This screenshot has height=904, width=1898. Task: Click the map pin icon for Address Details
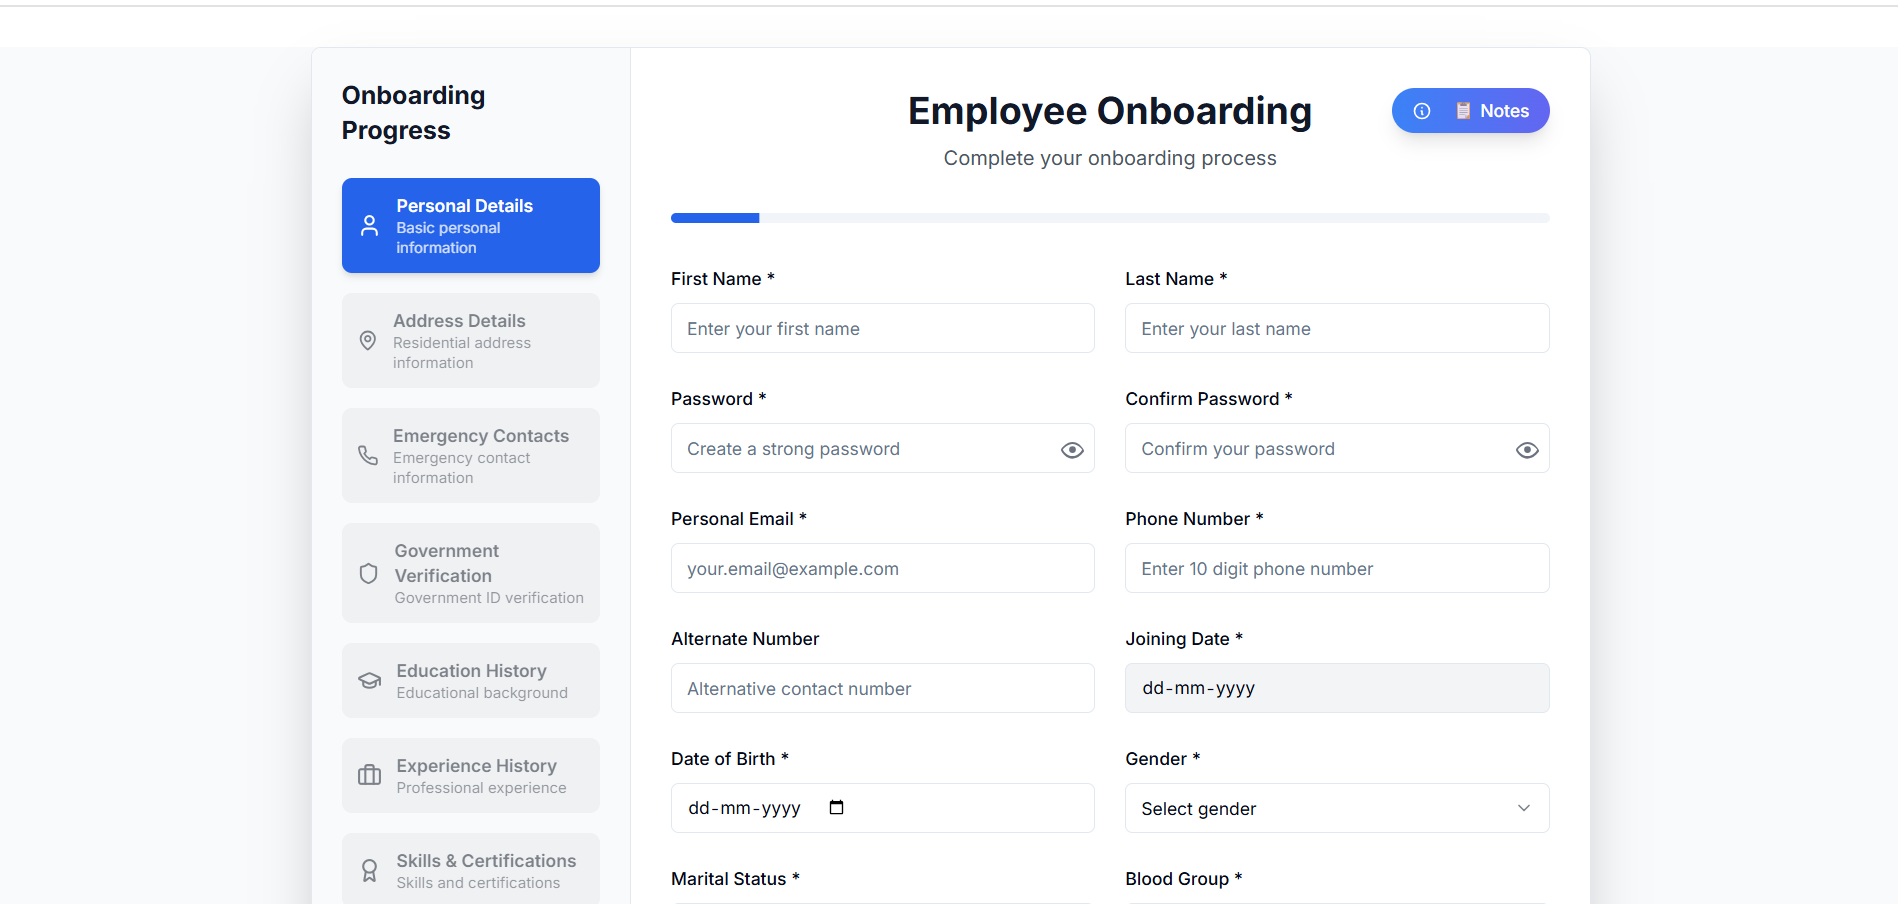coord(368,341)
